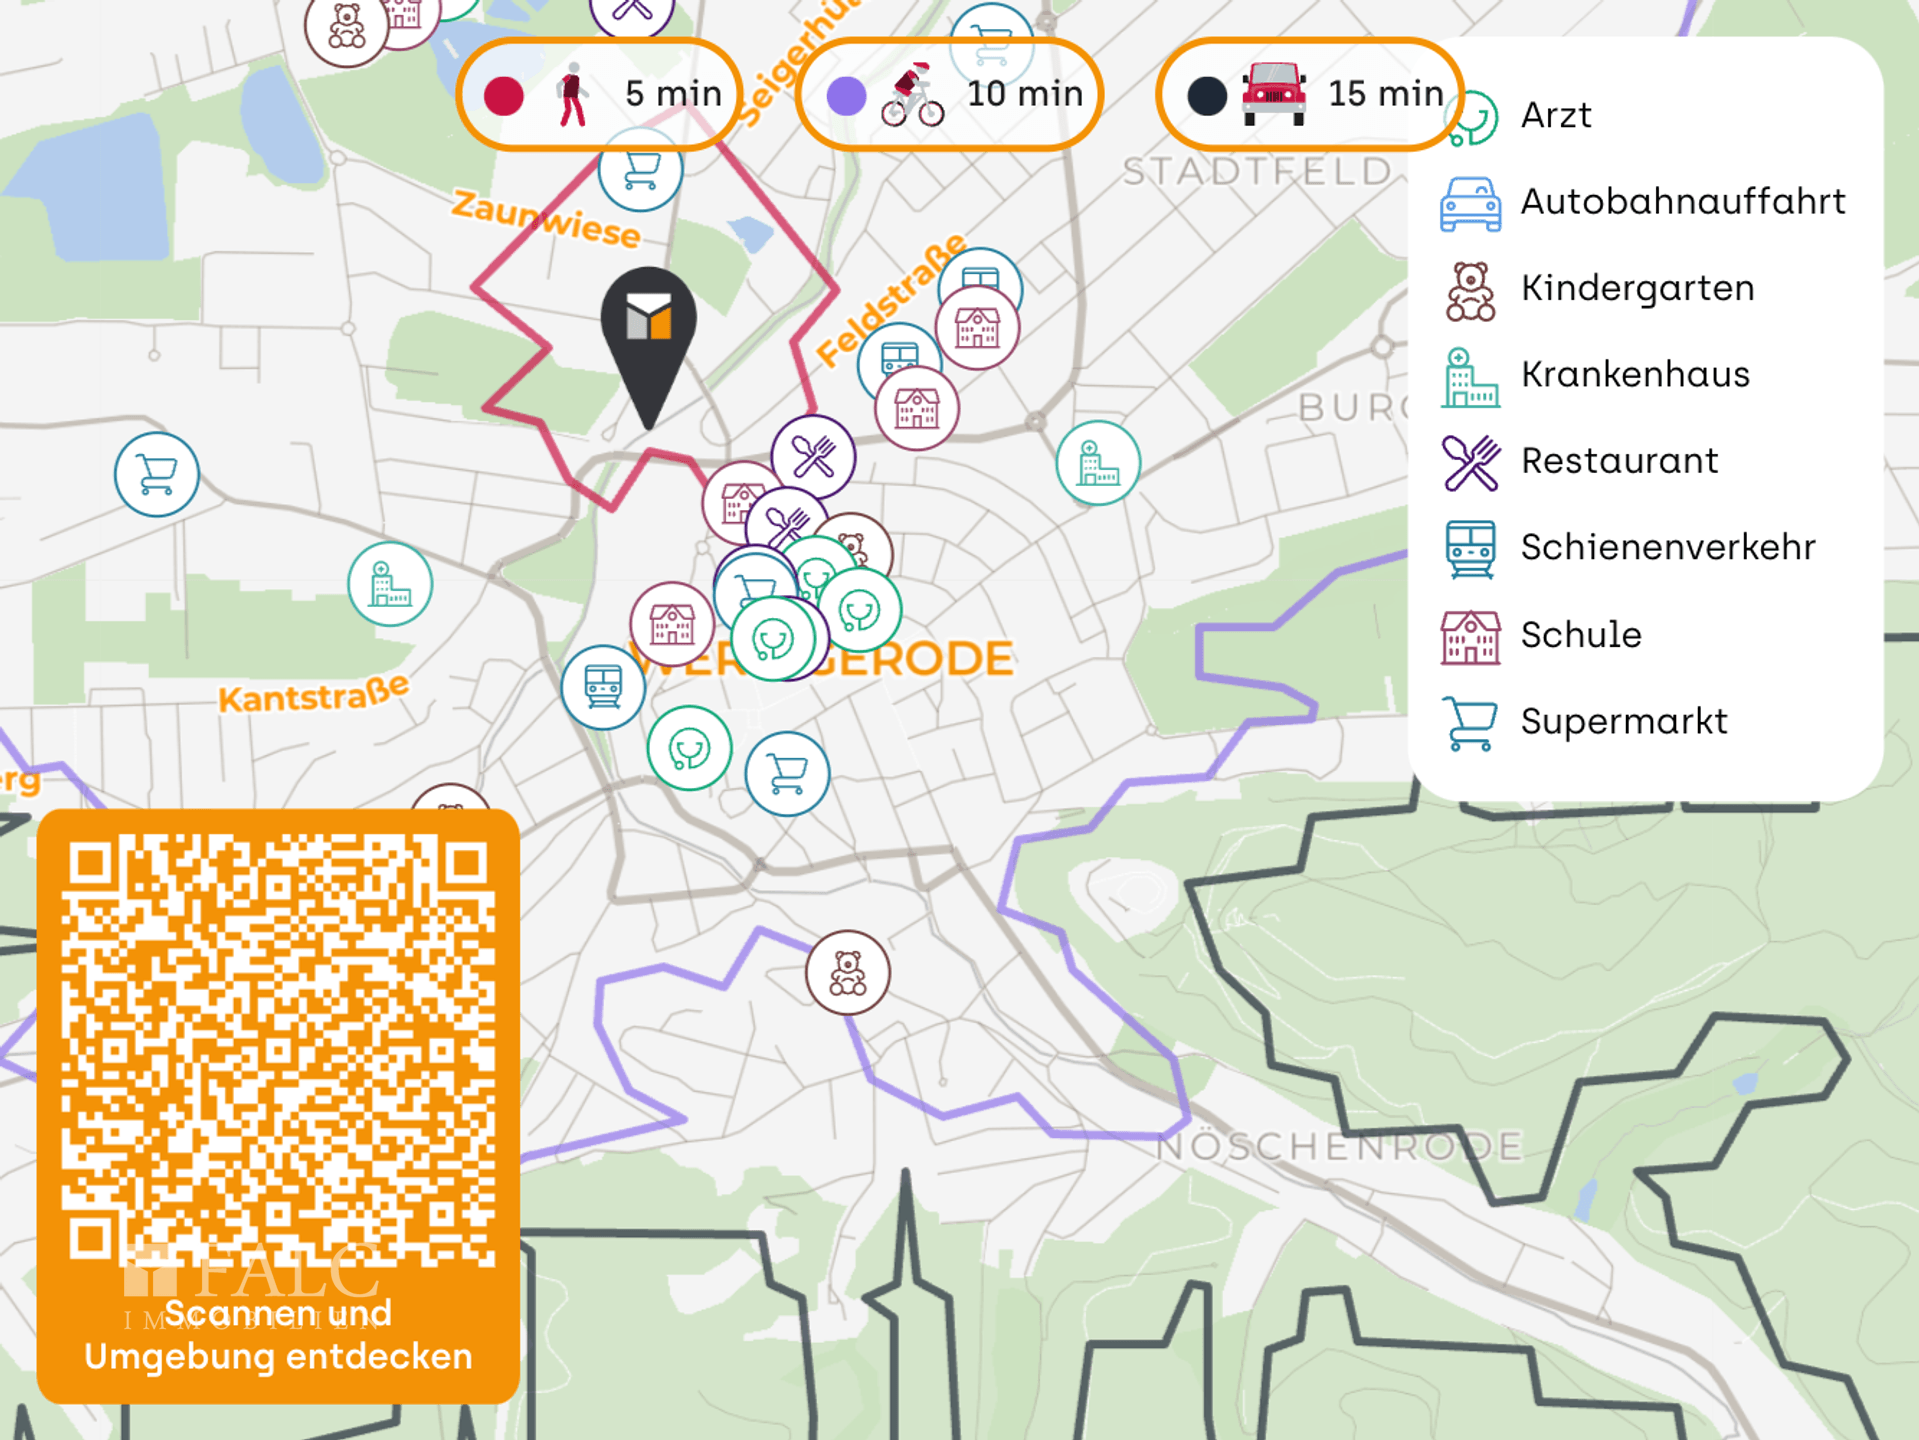This screenshot has height=1440, width=1919.
Task: Click the kindergarten marker above Nöschenrode
Action: (847, 972)
